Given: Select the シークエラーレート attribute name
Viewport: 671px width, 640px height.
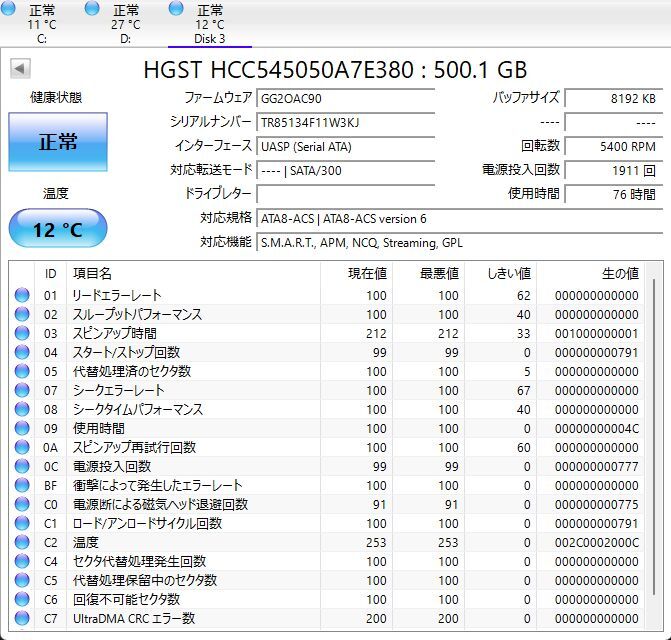Looking at the screenshot, I should pyautogui.click(x=118, y=390).
